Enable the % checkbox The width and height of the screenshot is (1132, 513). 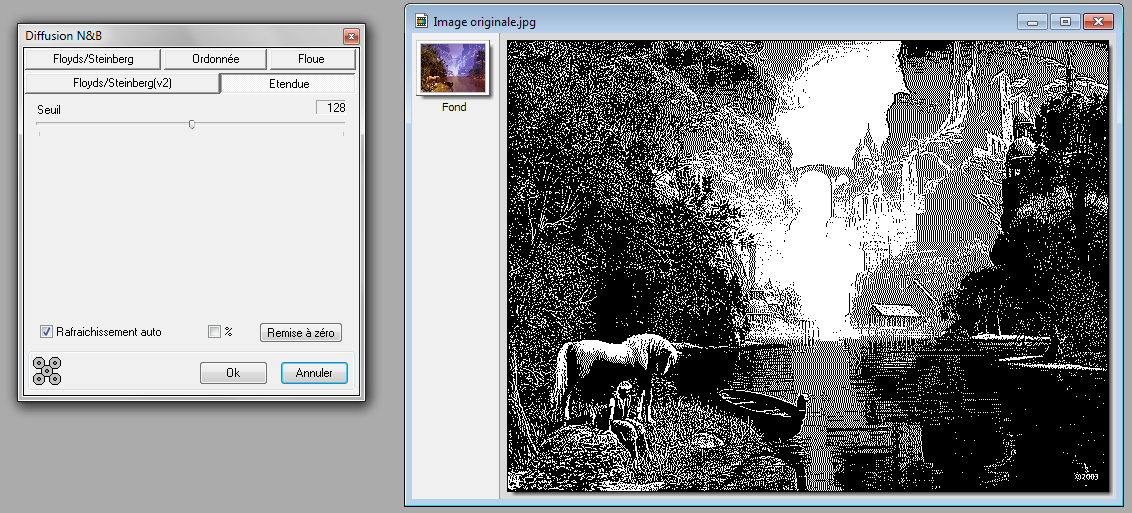(214, 332)
